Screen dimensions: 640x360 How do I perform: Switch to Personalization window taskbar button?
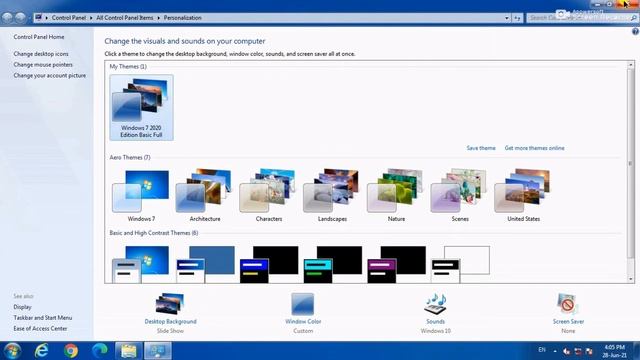(x=158, y=351)
